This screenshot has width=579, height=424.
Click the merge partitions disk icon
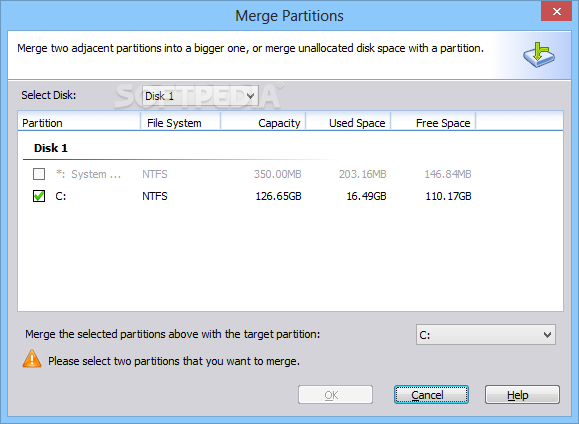pyautogui.click(x=539, y=55)
